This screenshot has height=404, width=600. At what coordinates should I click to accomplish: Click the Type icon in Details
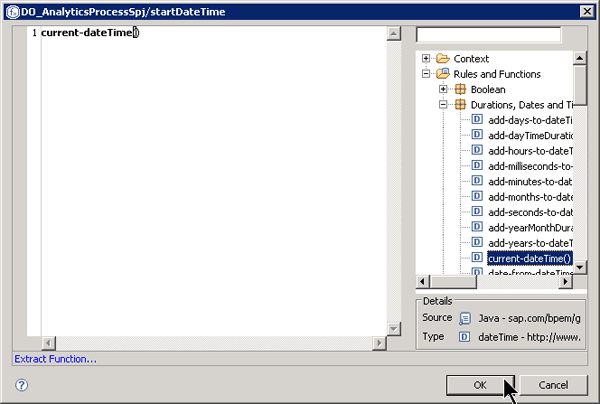(x=465, y=337)
